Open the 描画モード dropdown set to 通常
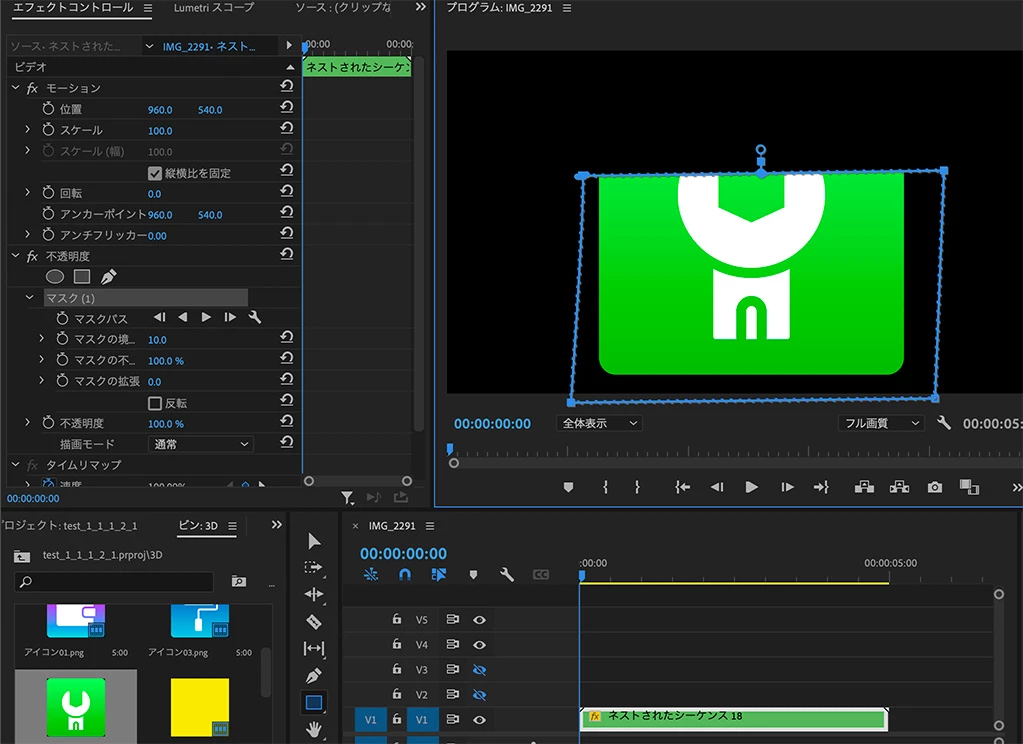Image resolution: width=1023 pixels, height=744 pixels. (x=200, y=444)
